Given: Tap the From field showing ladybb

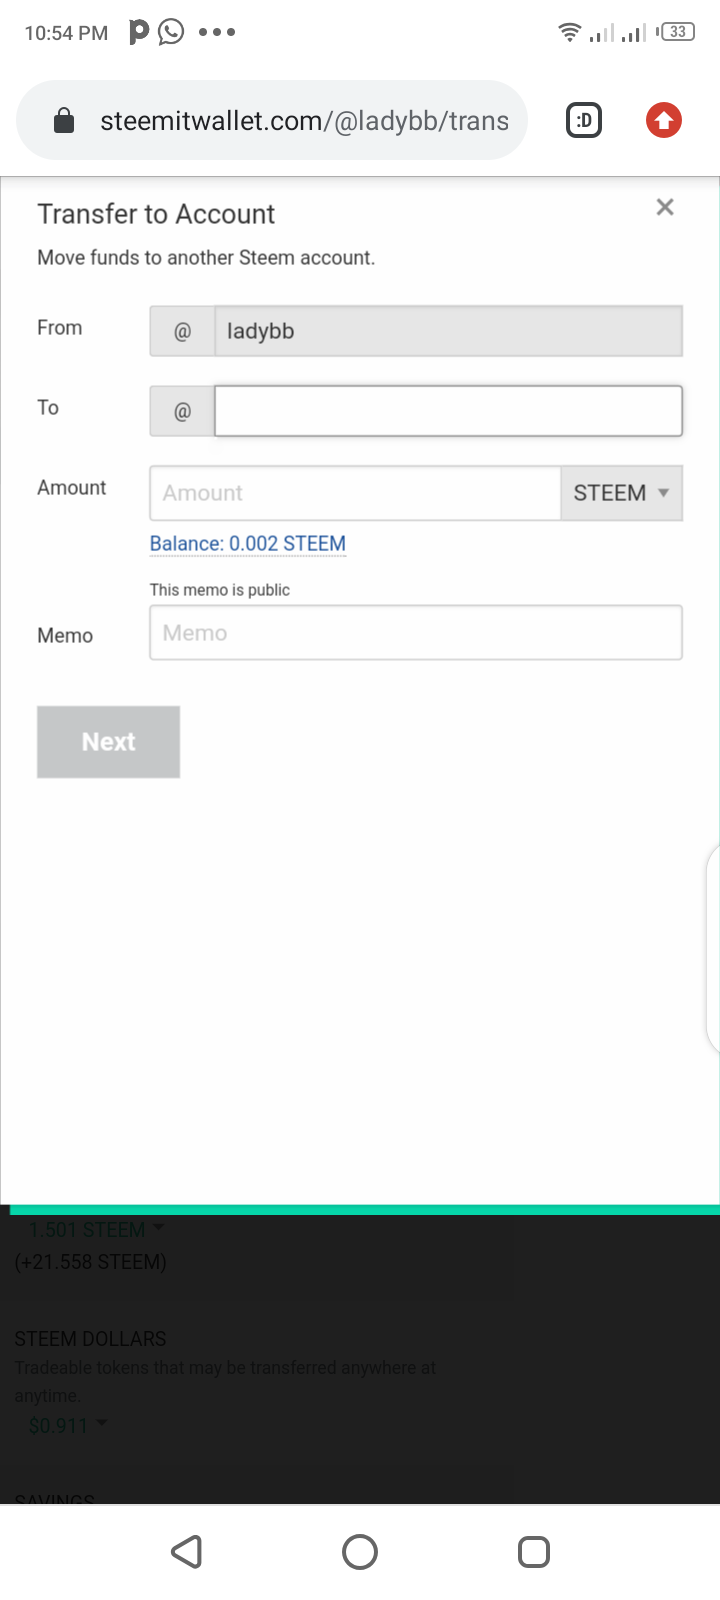Looking at the screenshot, I should [448, 331].
